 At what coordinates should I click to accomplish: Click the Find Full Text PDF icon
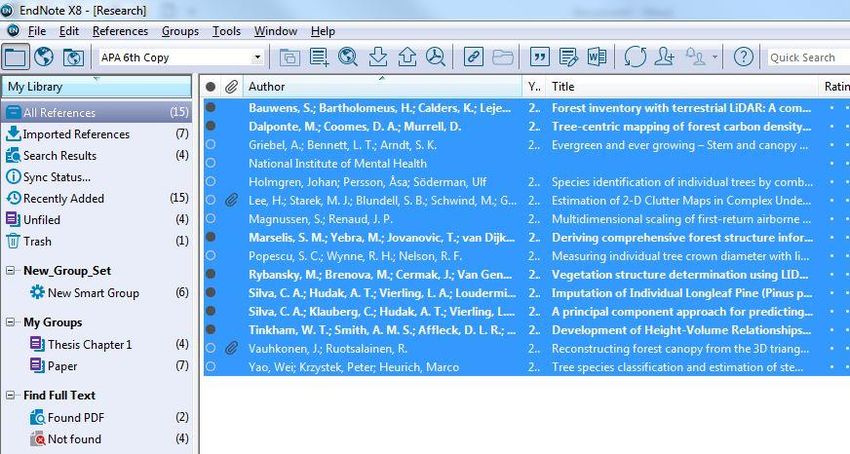pos(435,56)
